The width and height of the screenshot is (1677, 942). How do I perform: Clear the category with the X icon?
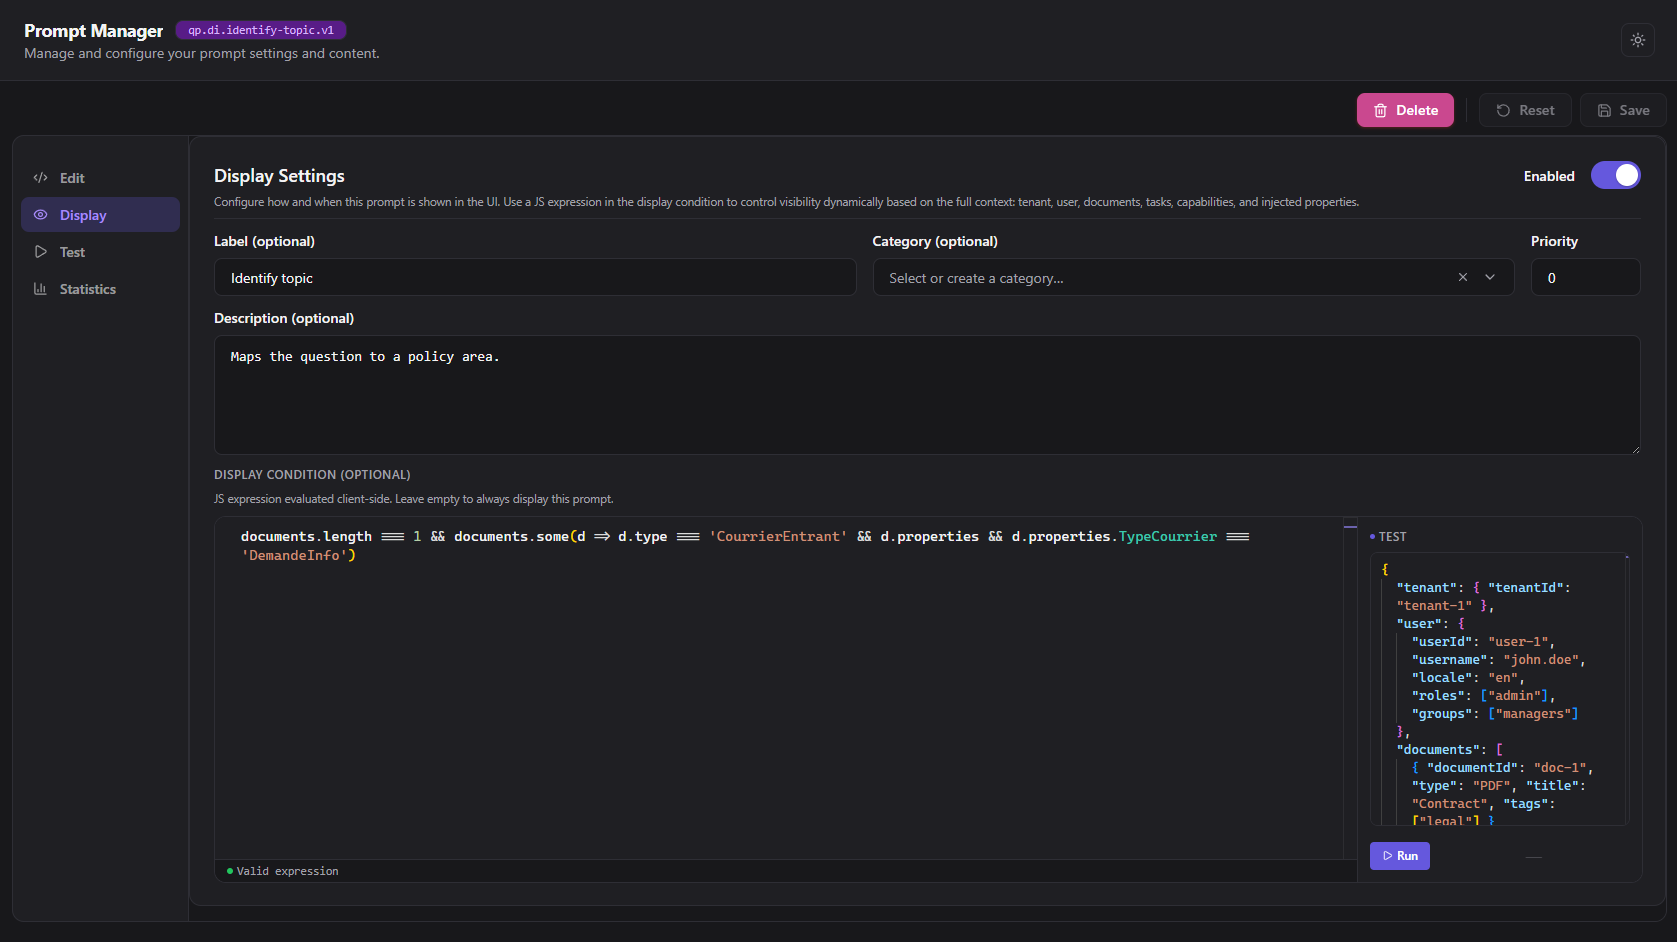pyautogui.click(x=1463, y=277)
